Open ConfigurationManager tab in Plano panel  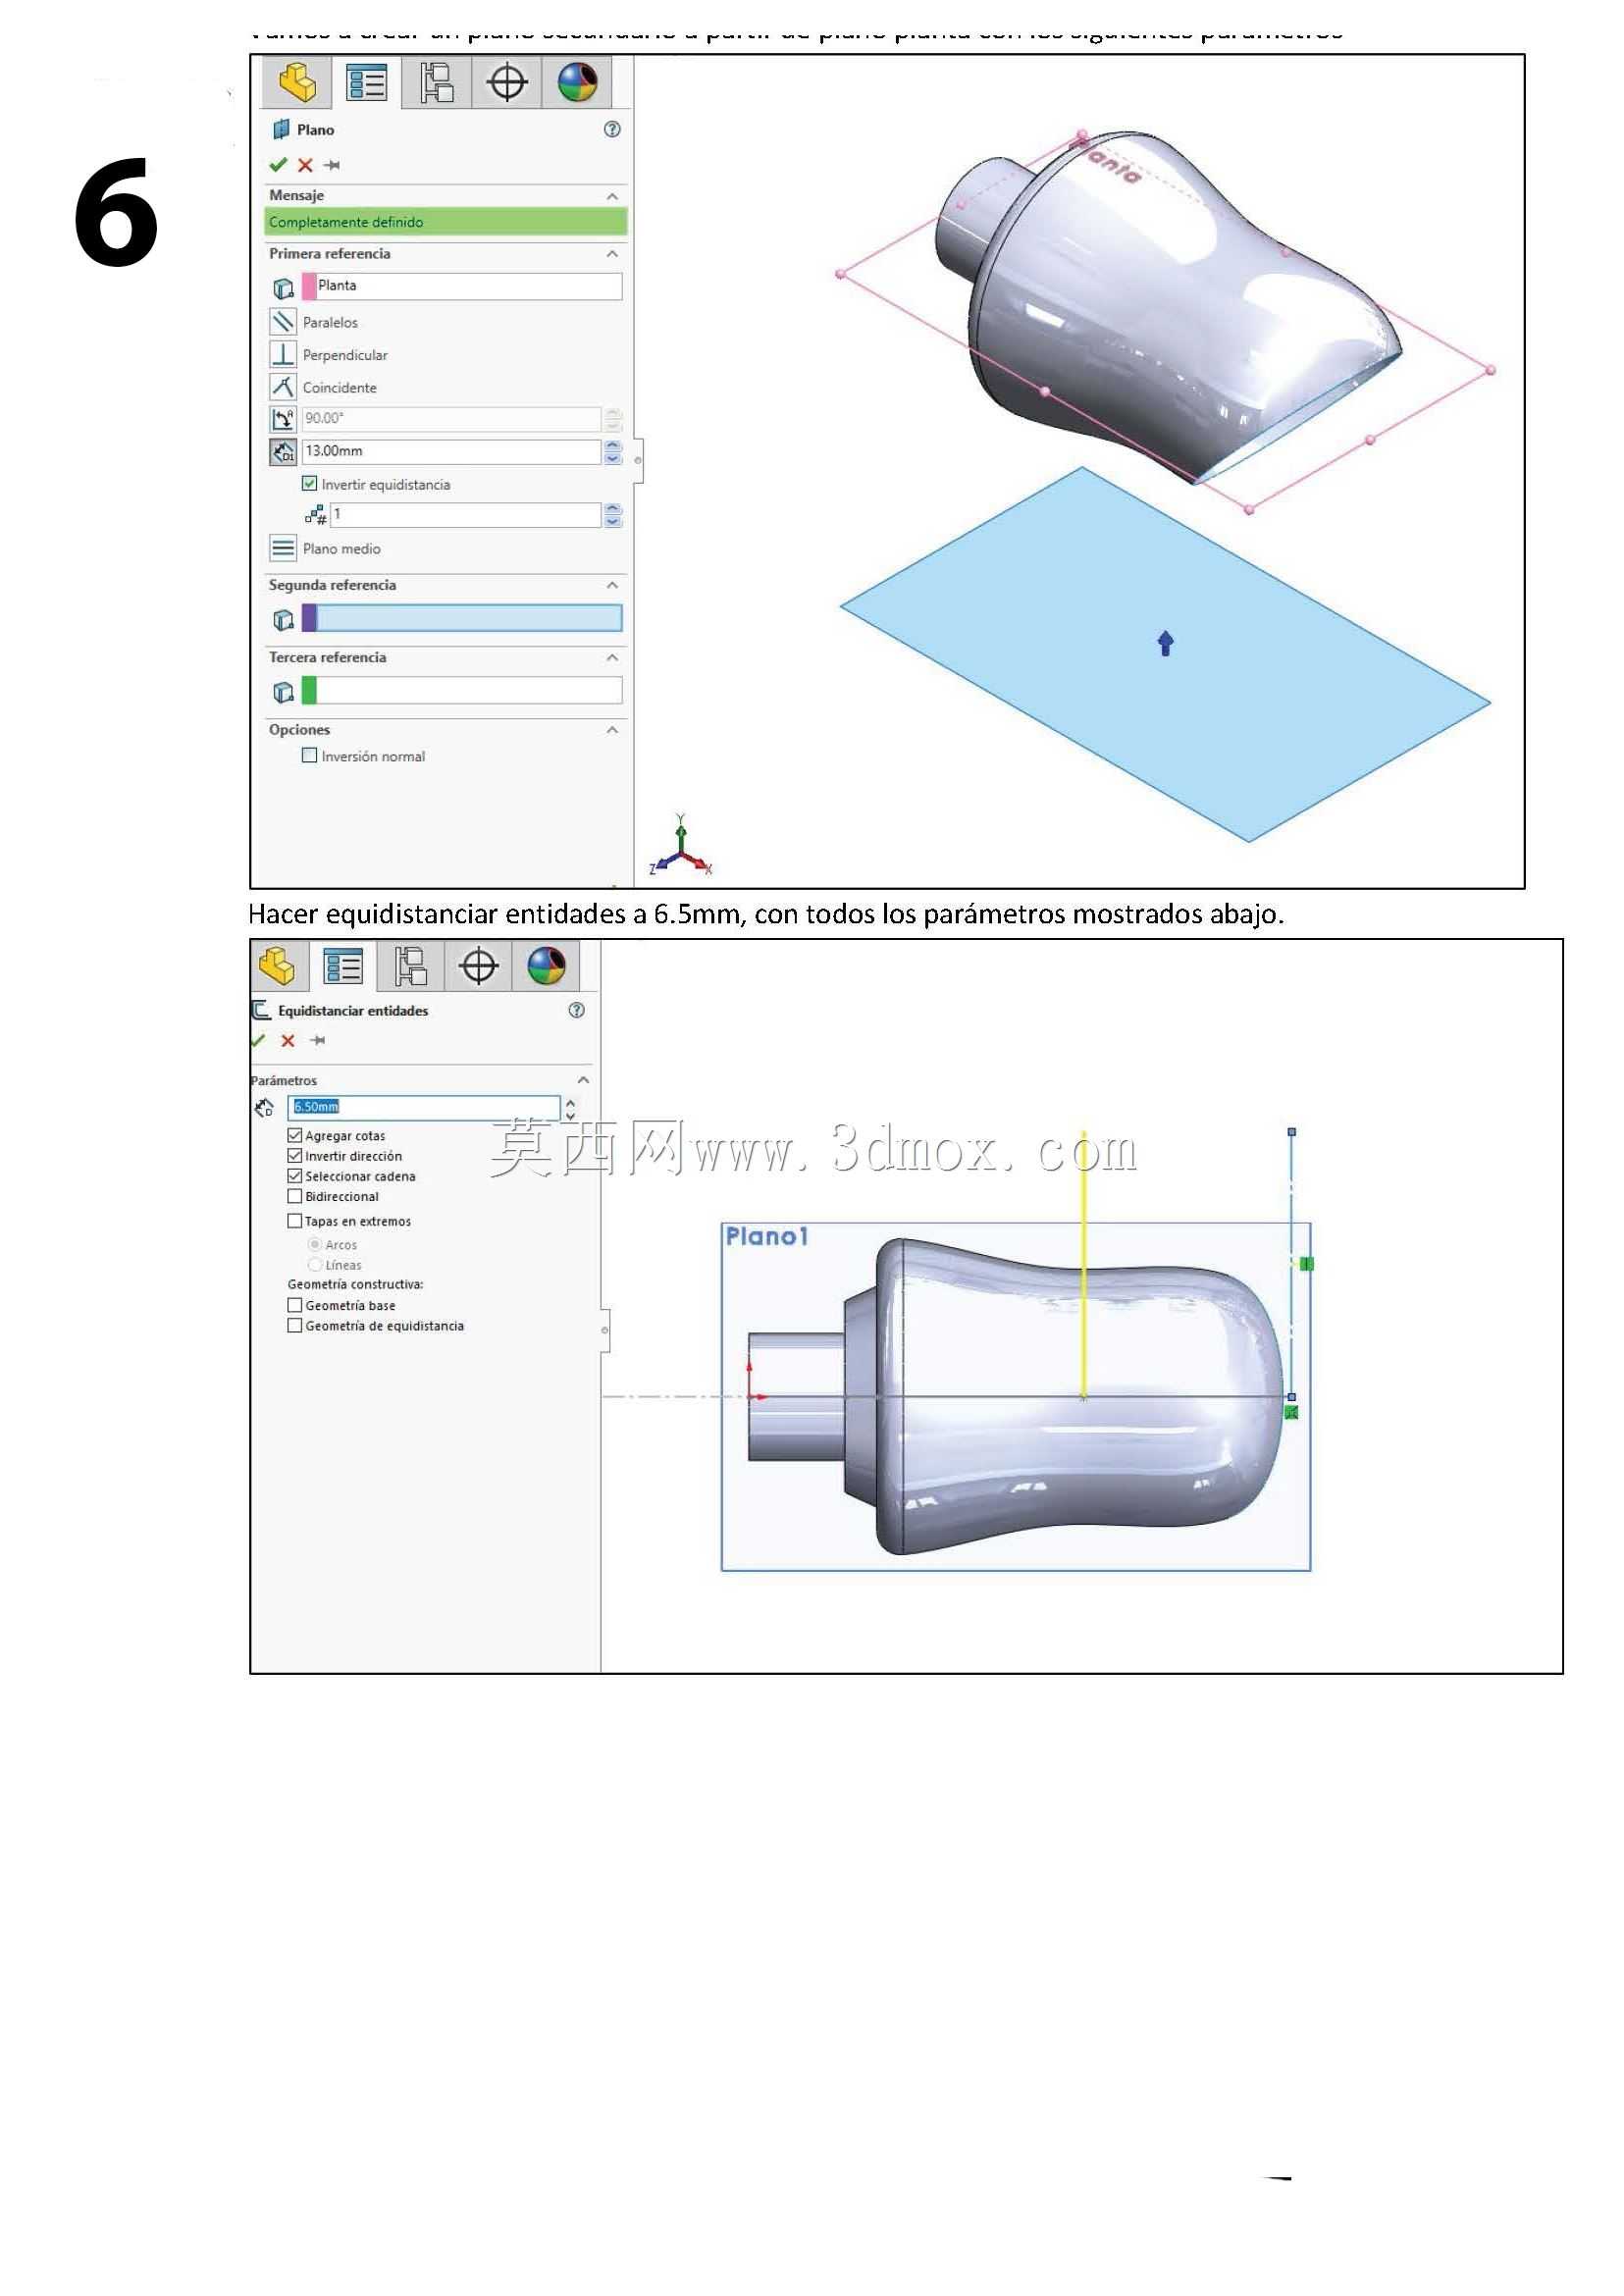pyautogui.click(x=436, y=82)
